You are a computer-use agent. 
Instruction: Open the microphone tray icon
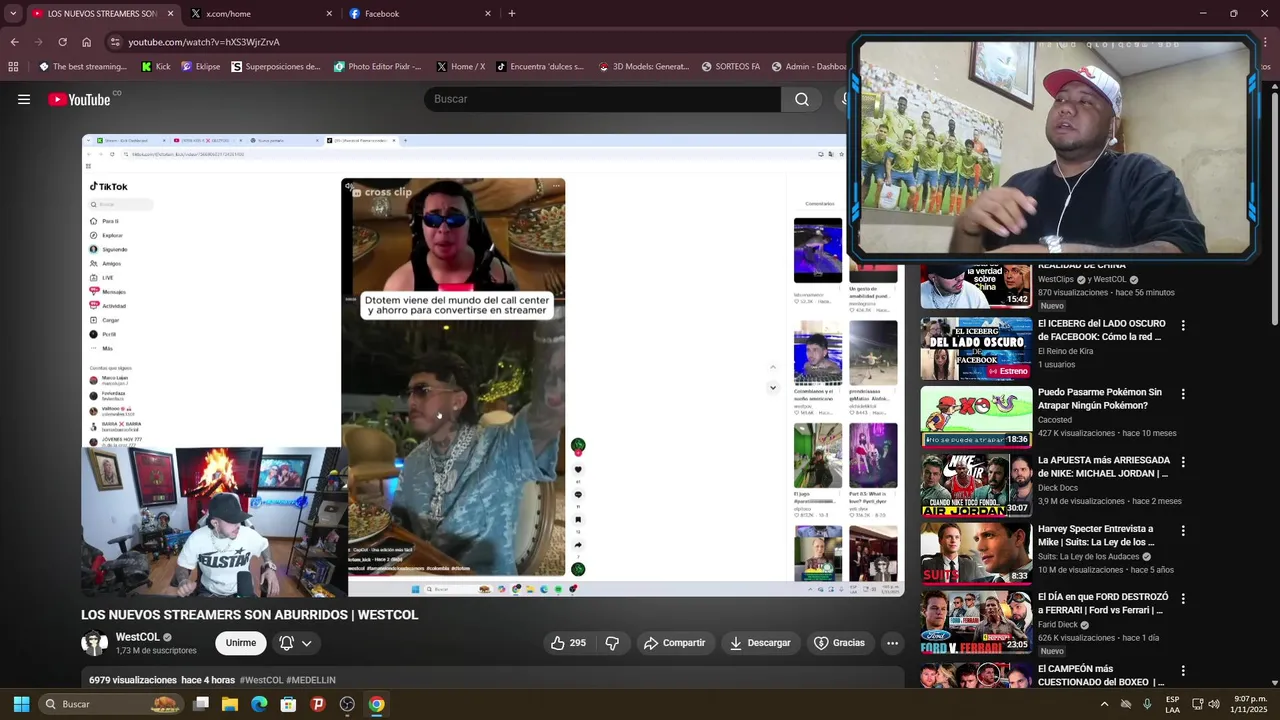click(1147, 704)
